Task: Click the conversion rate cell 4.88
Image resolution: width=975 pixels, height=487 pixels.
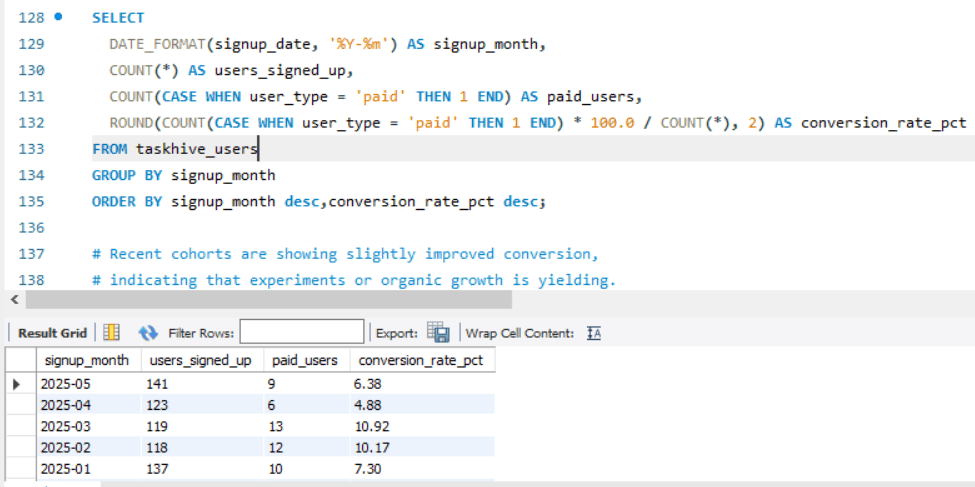Action: pos(423,405)
